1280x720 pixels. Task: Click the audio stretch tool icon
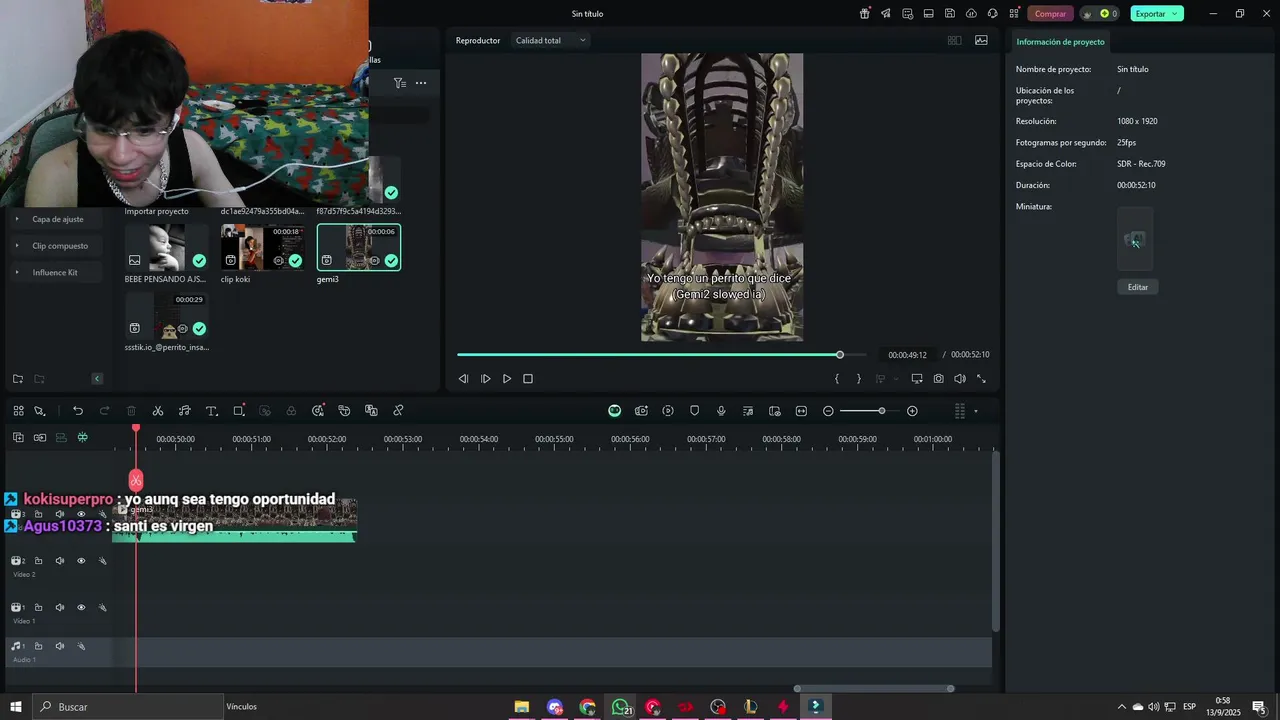coord(185,411)
